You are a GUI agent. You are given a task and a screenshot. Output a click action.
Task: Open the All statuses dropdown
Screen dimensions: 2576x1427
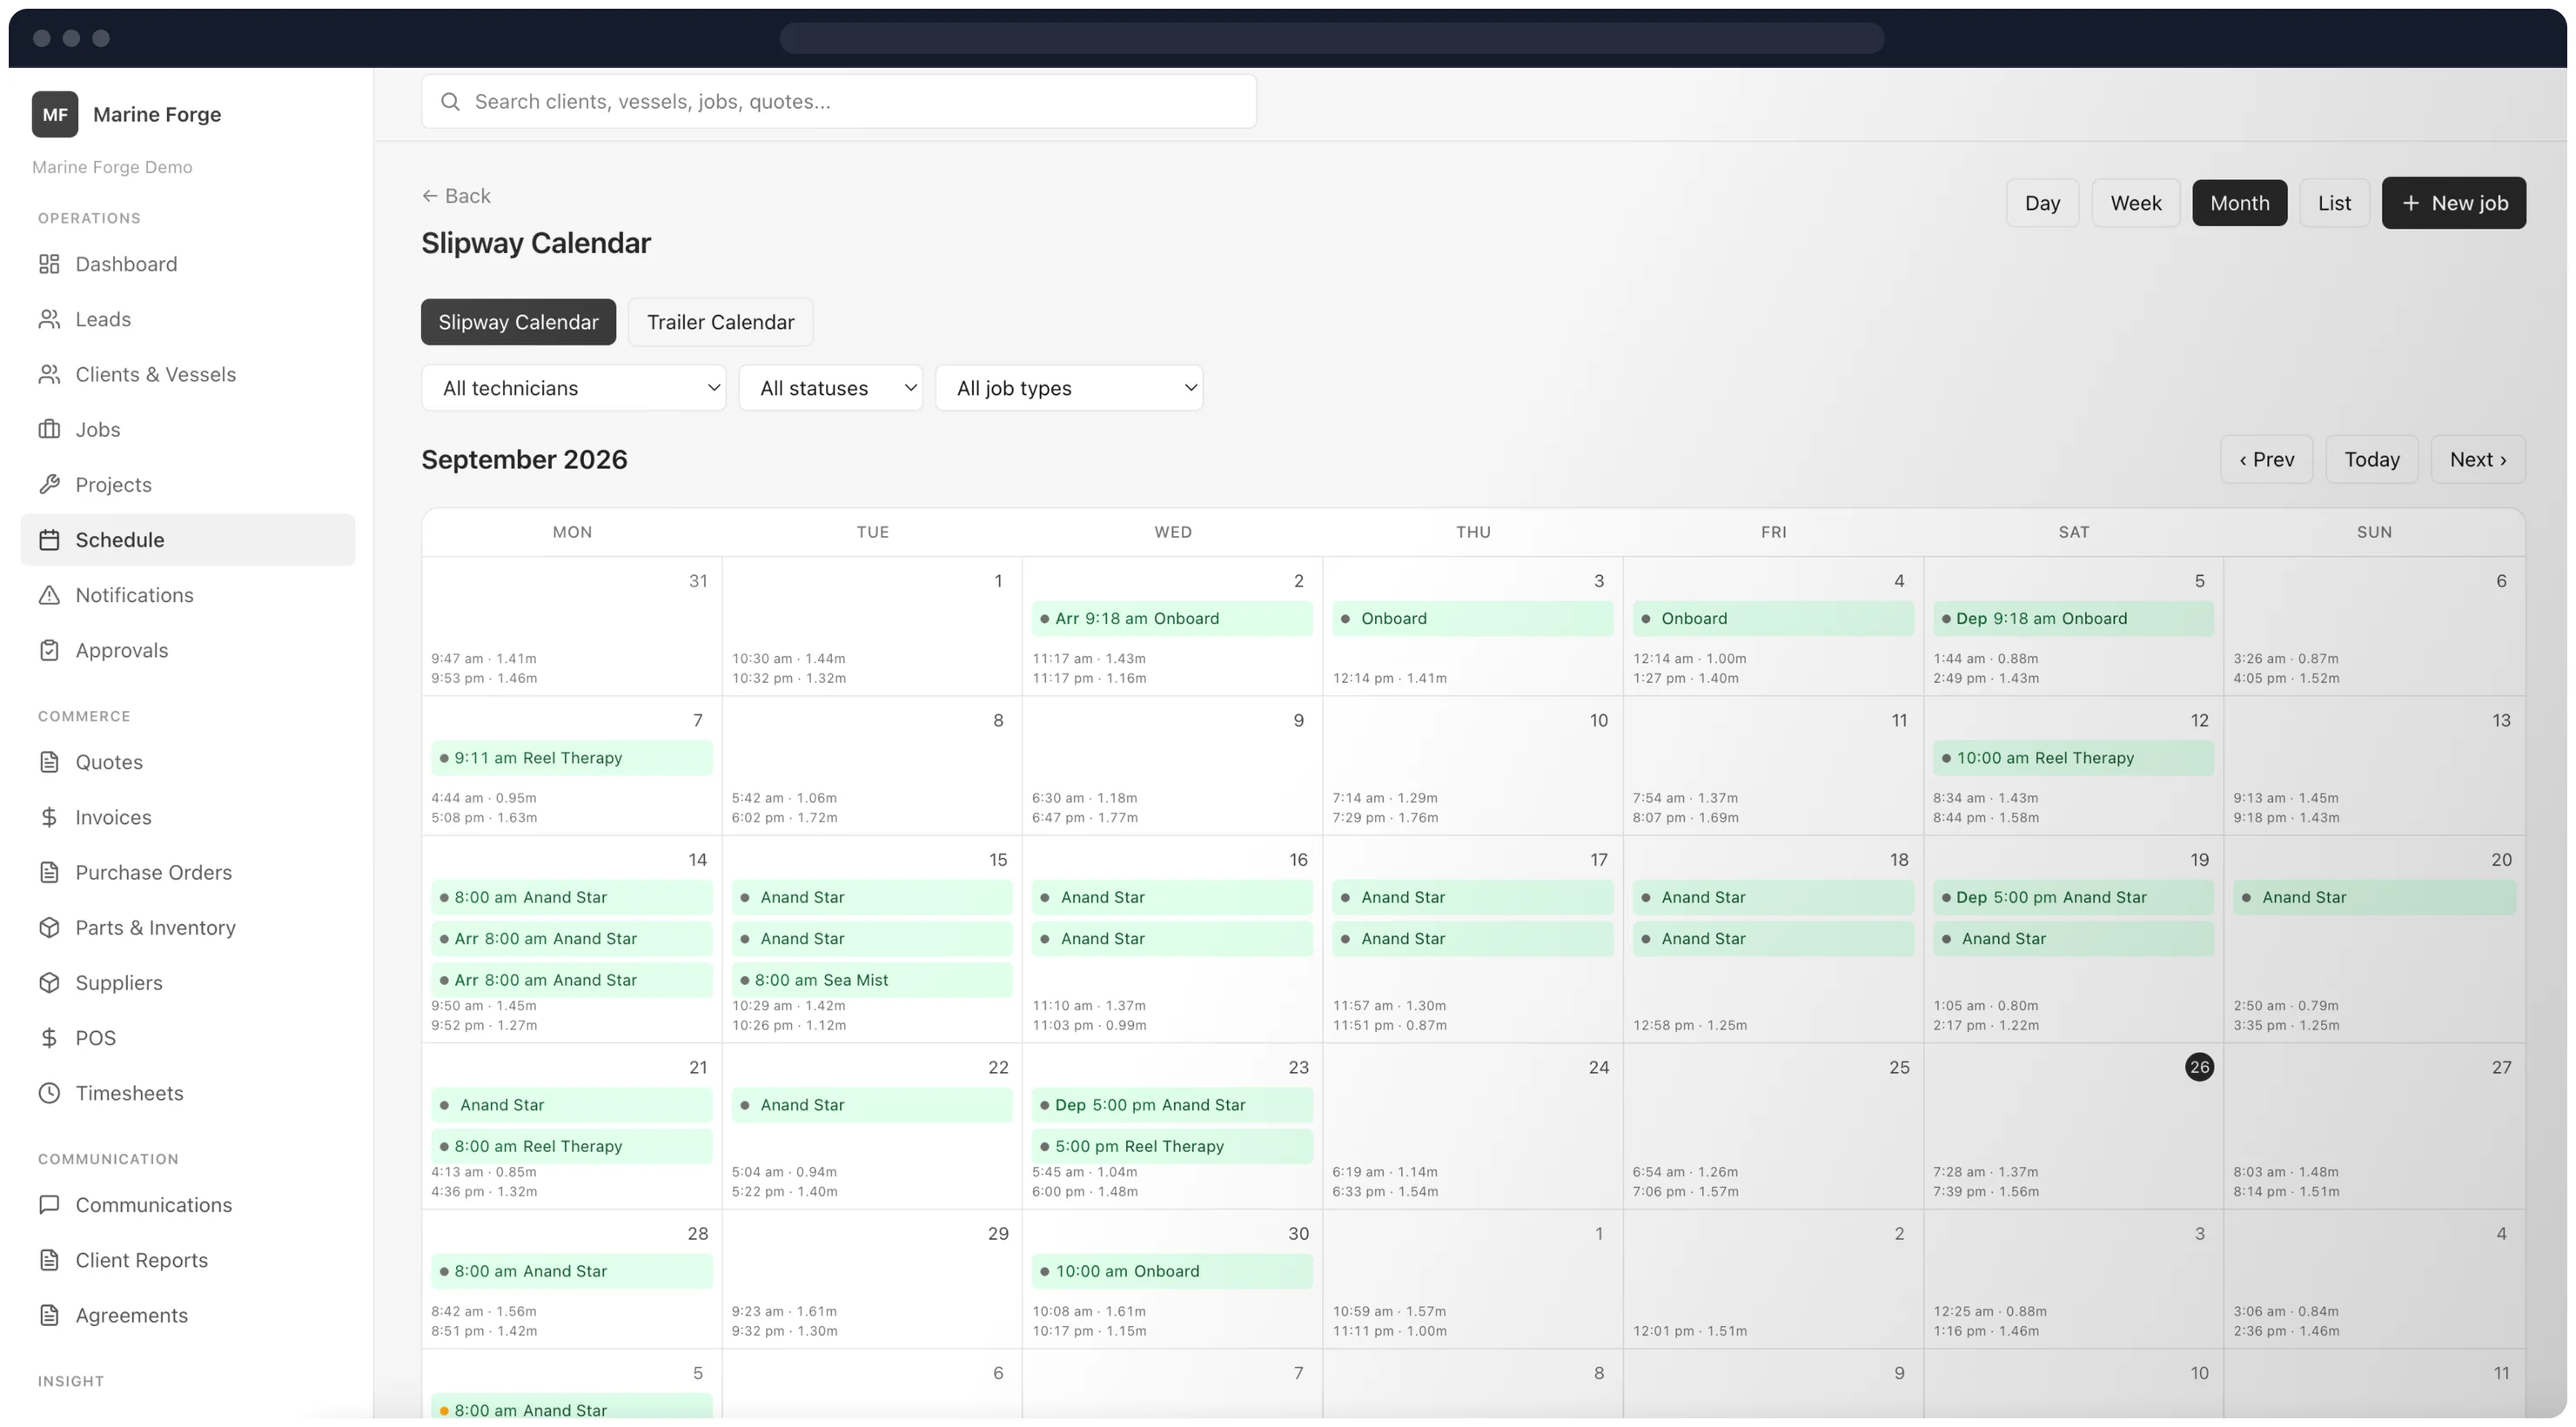(x=830, y=388)
